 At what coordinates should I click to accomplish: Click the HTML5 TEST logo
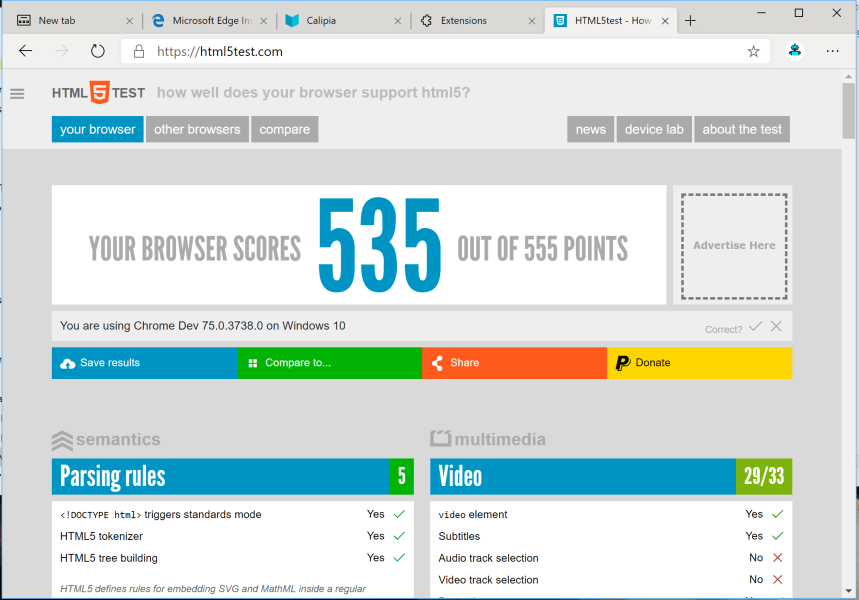coord(99,93)
